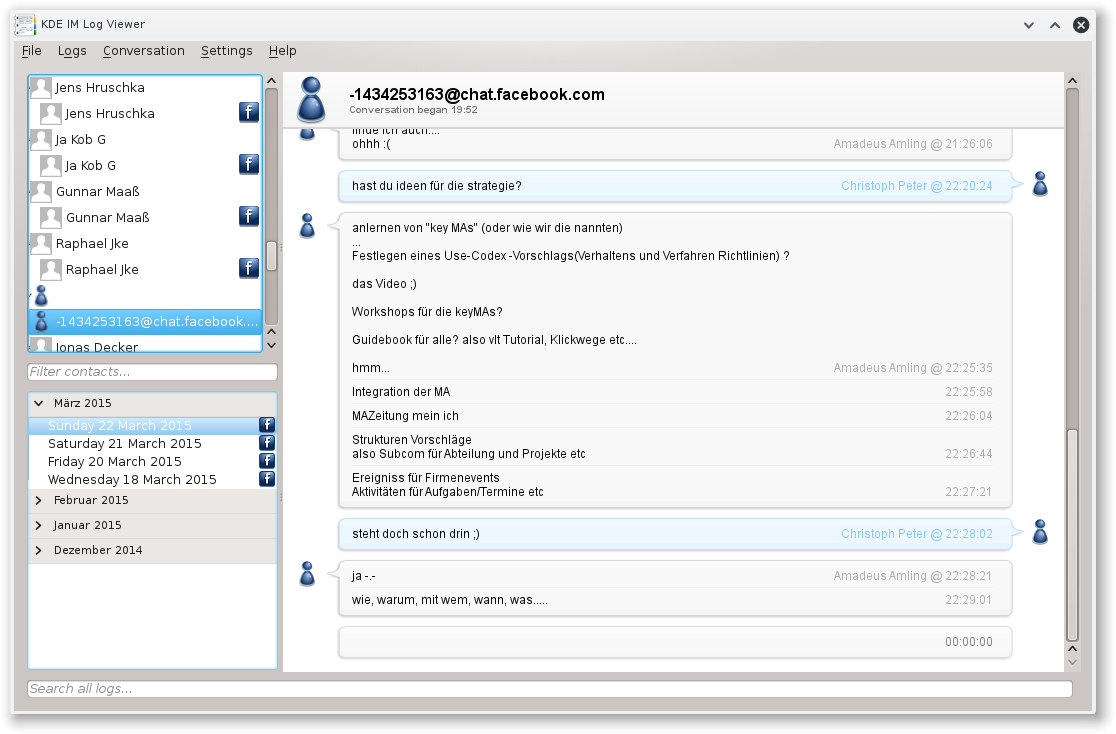1116x734 pixels.
Task: Click Facebook icon on Sunday 22 March row
Action: (267, 425)
